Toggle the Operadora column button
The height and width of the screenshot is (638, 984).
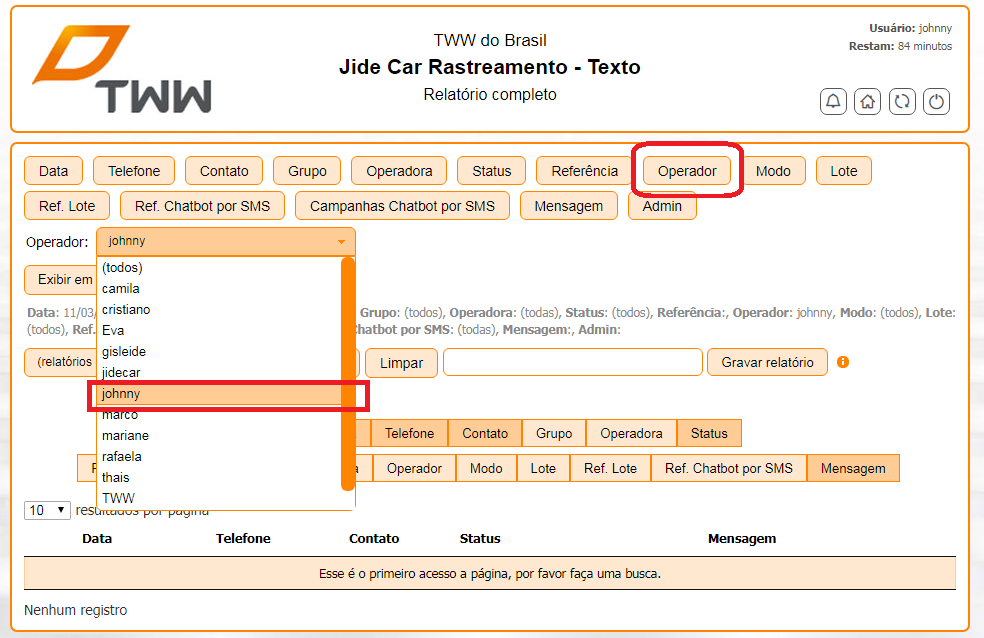pyautogui.click(x=631, y=433)
